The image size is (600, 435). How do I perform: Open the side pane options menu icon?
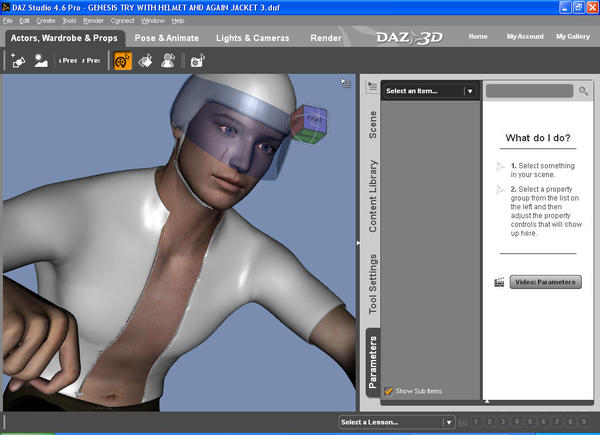point(372,86)
